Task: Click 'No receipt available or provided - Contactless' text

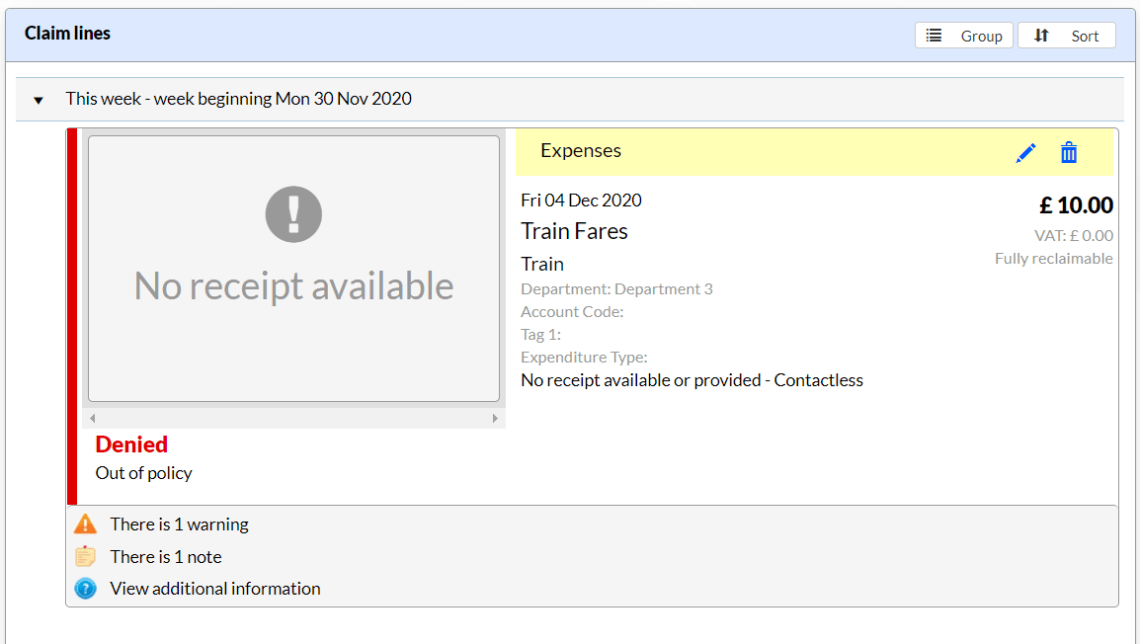Action: point(692,380)
